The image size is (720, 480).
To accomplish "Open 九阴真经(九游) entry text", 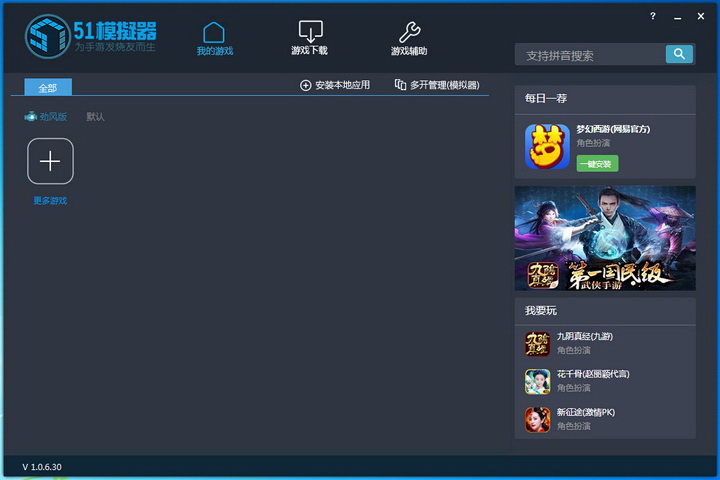I will pos(585,336).
